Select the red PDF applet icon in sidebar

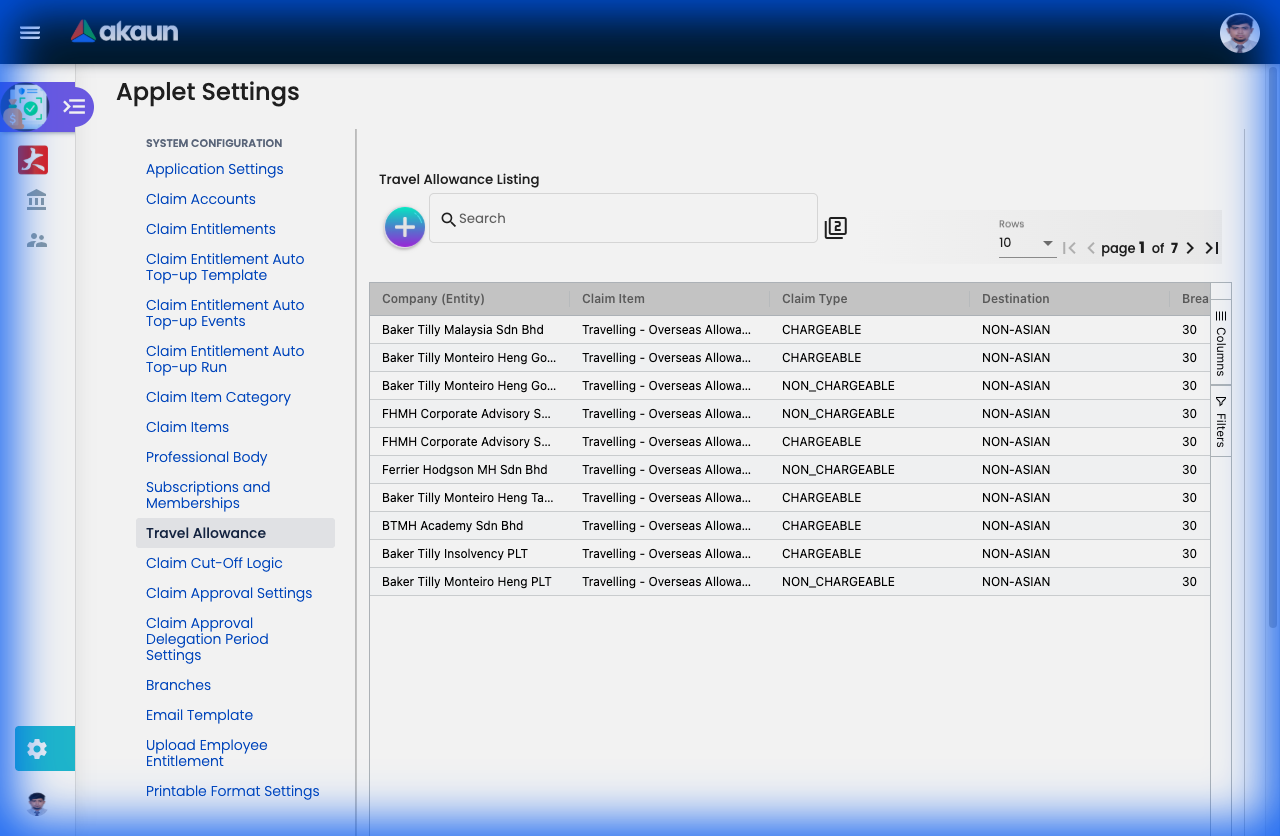(33, 160)
